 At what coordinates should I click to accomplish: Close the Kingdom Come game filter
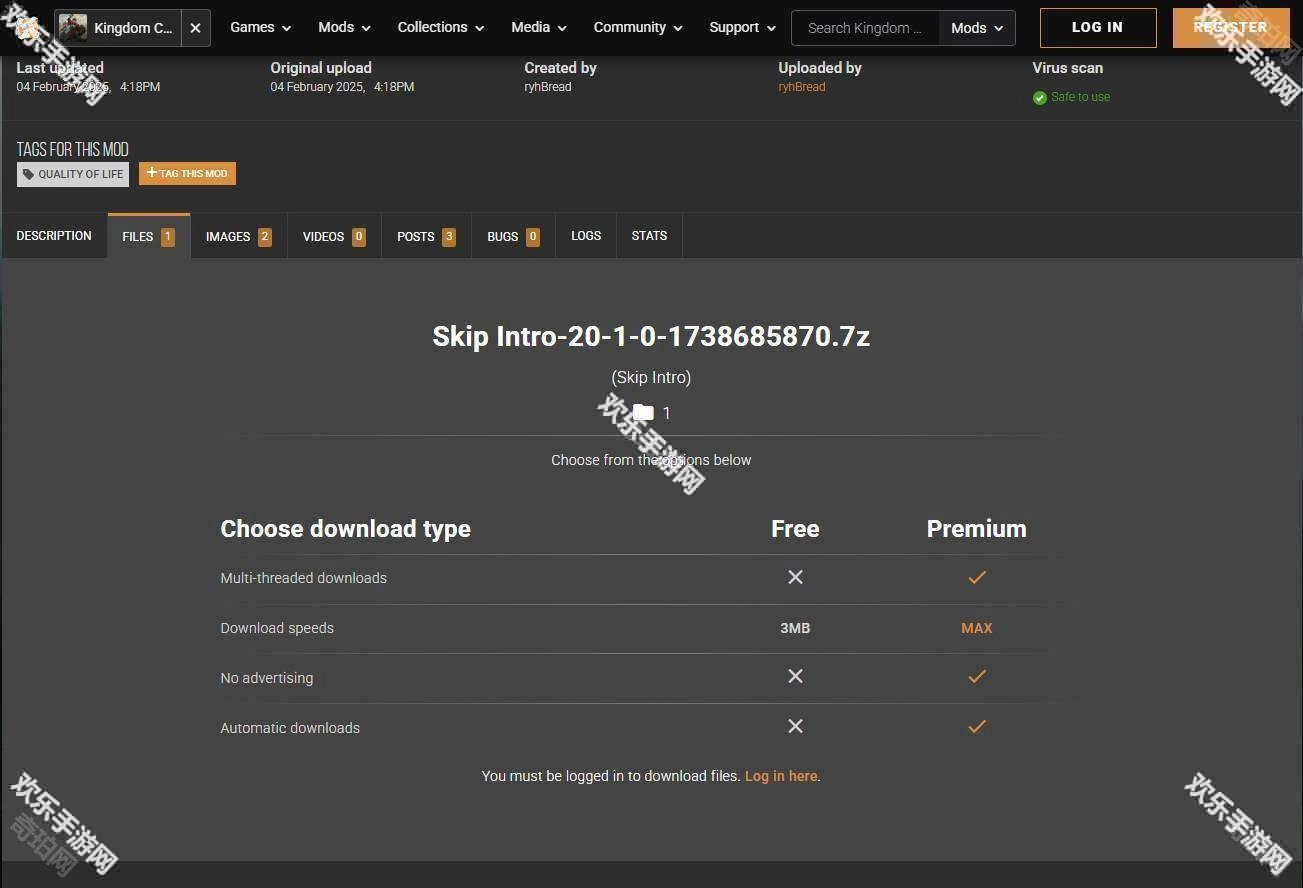pyautogui.click(x=195, y=28)
